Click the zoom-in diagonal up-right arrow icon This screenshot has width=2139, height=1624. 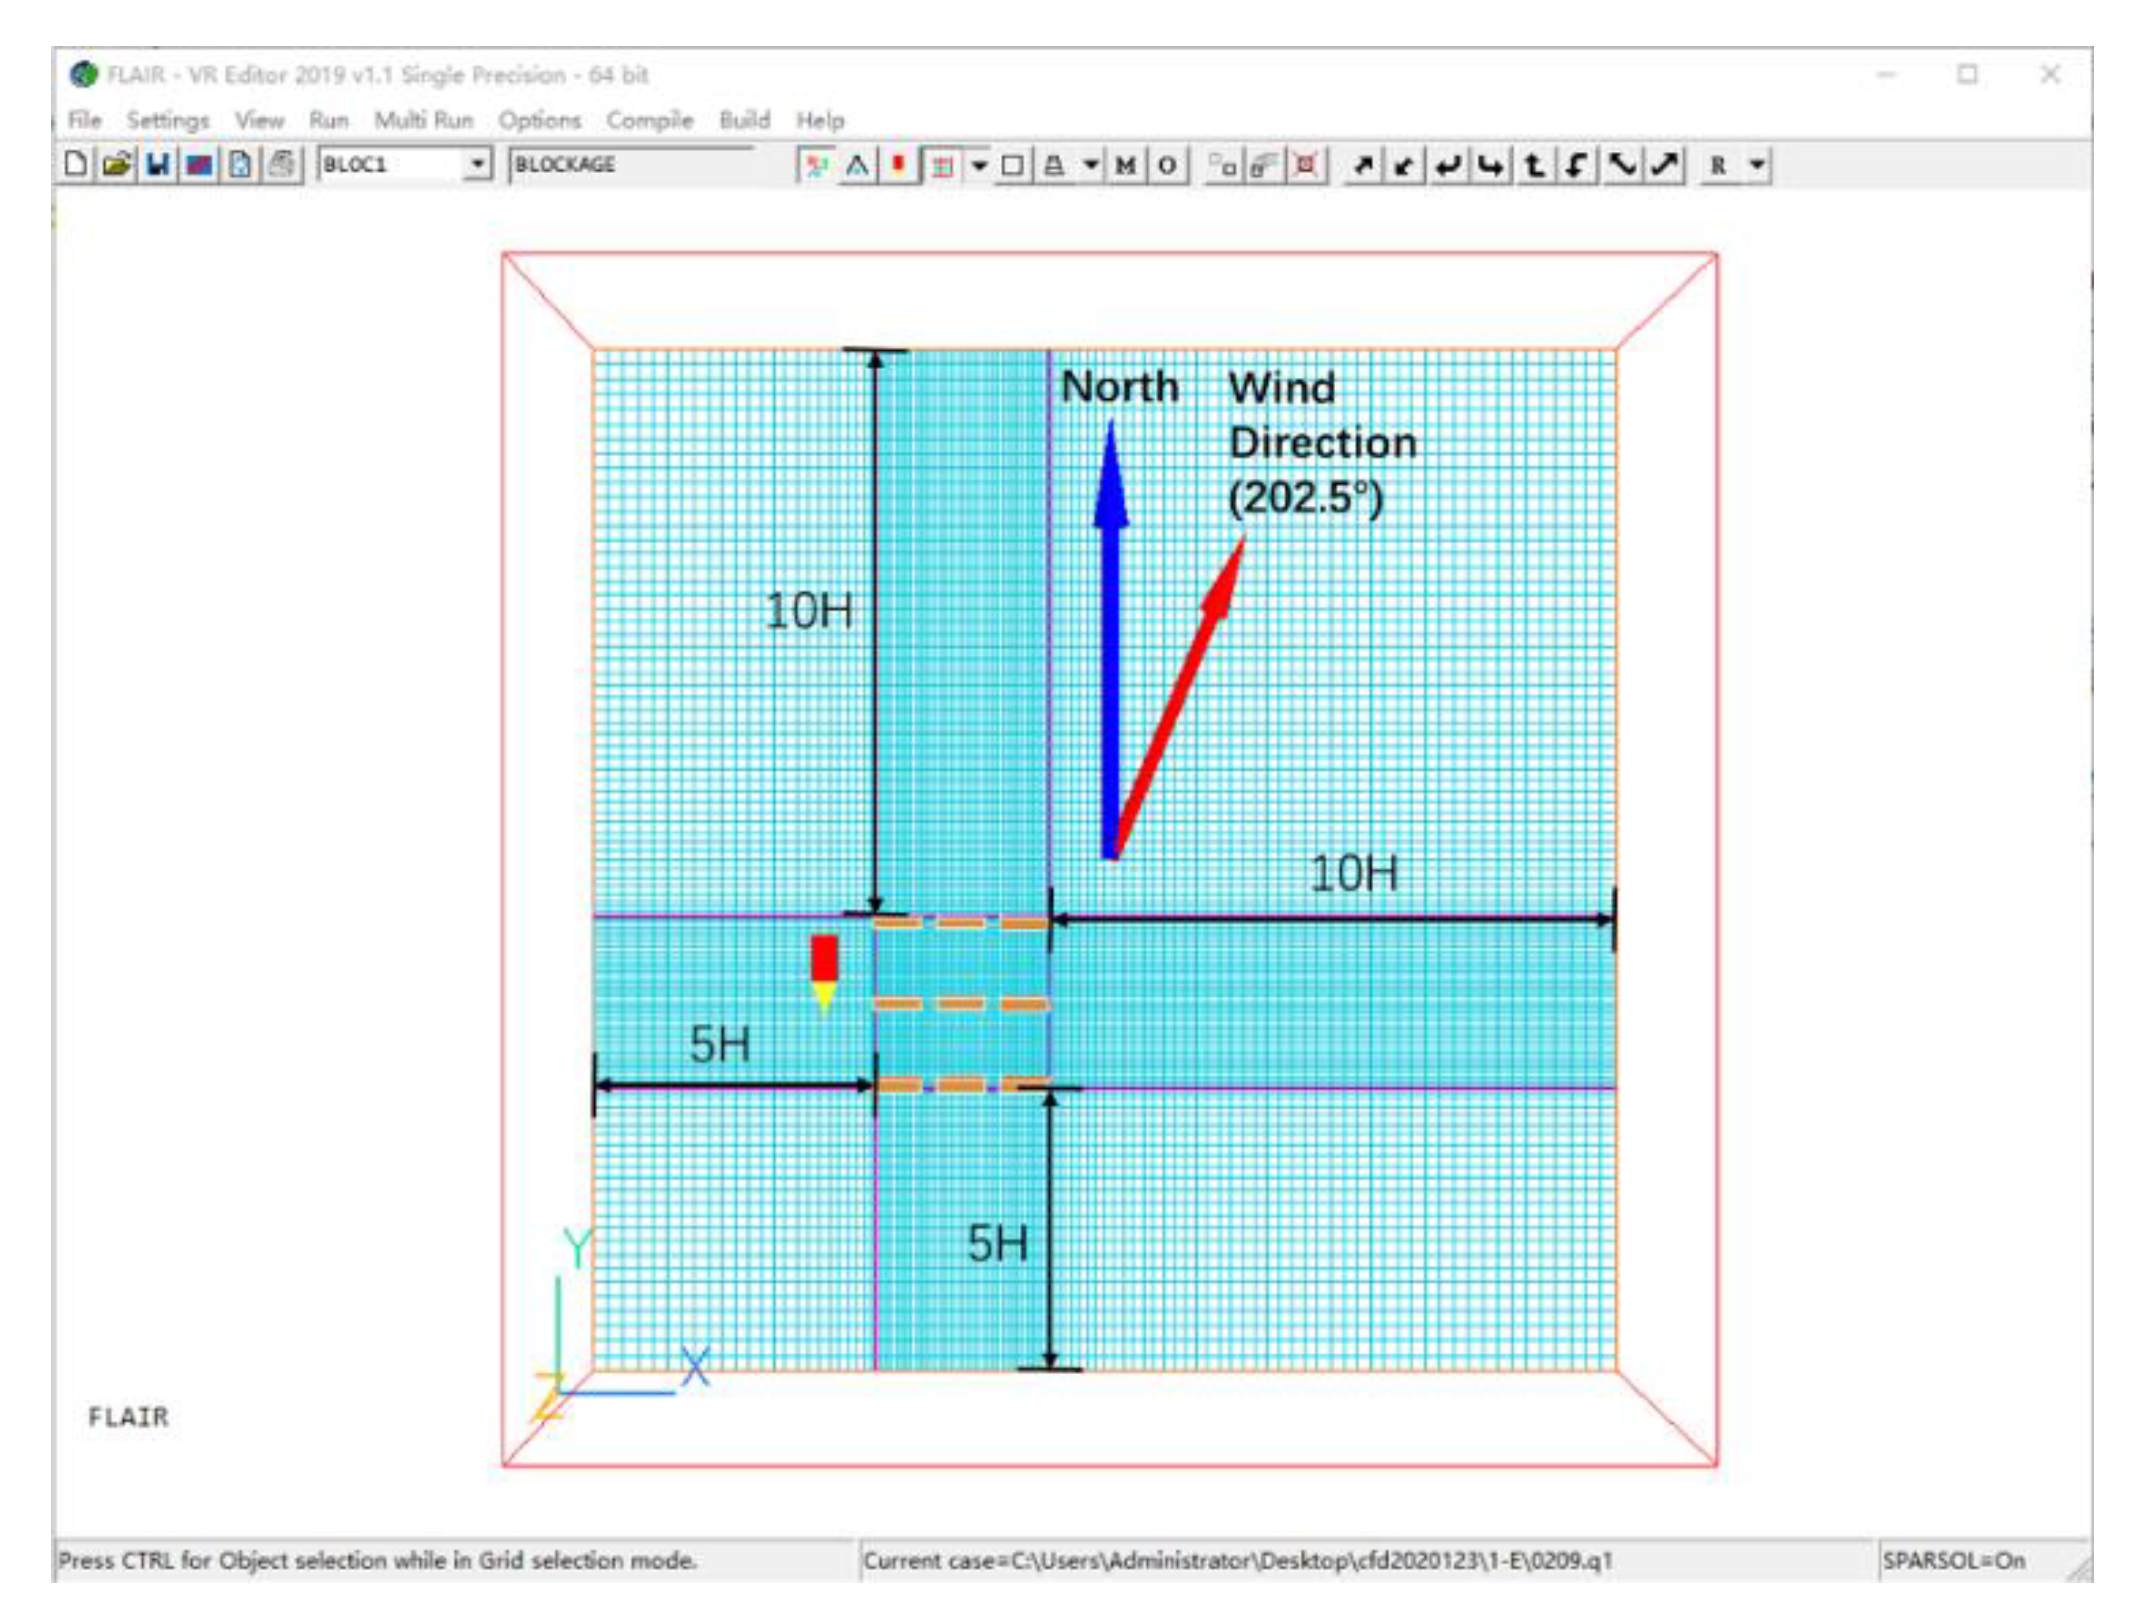1362,166
